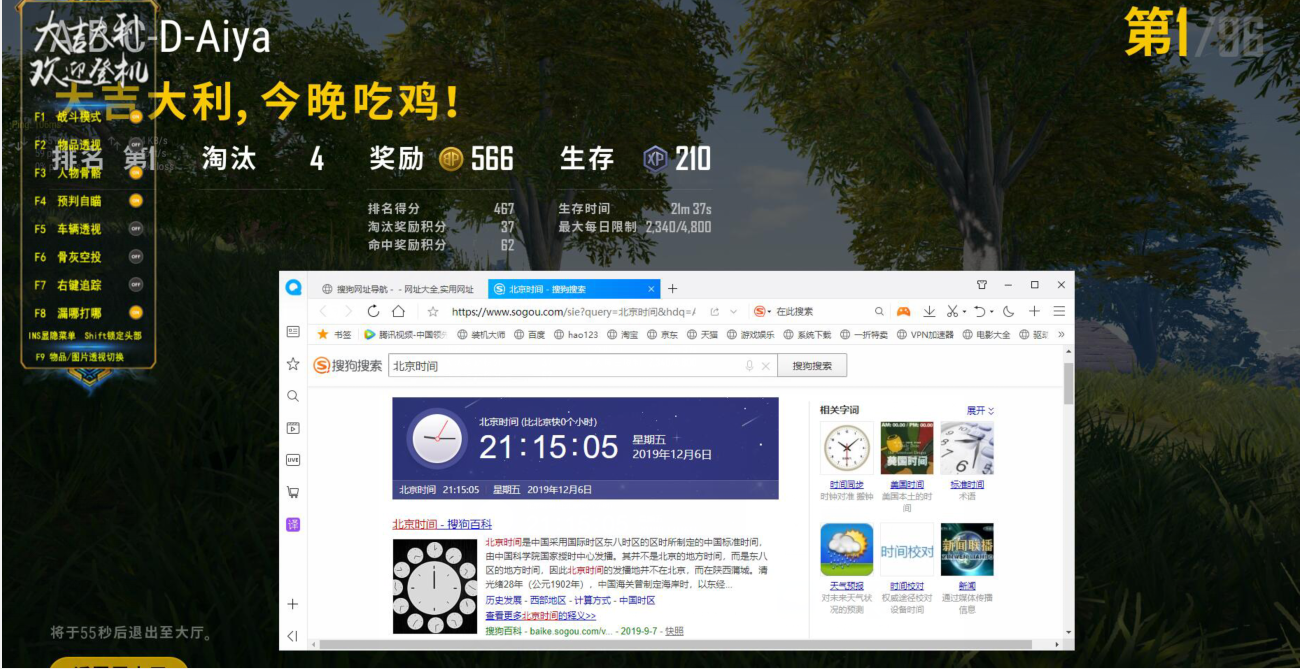This screenshot has width=1300, height=669.
Task: Expand the address bar history dropdown
Action: [734, 312]
